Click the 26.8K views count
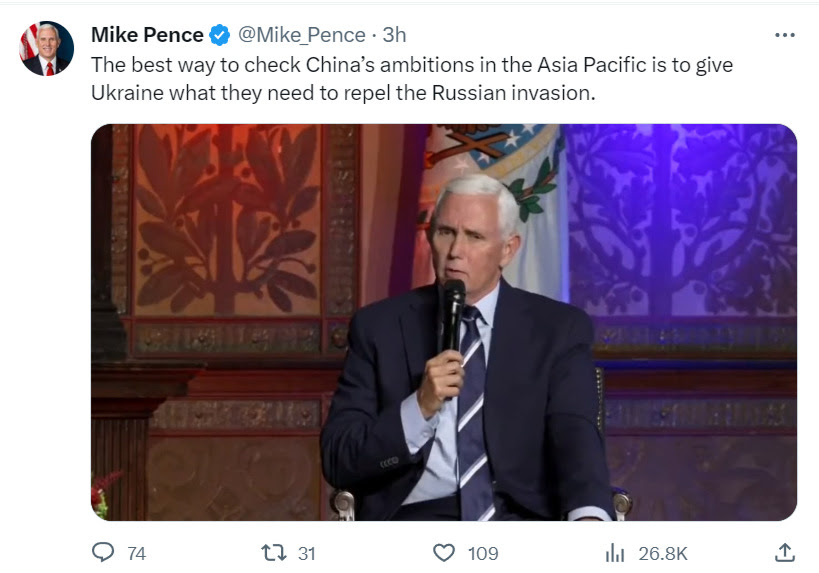 662,553
